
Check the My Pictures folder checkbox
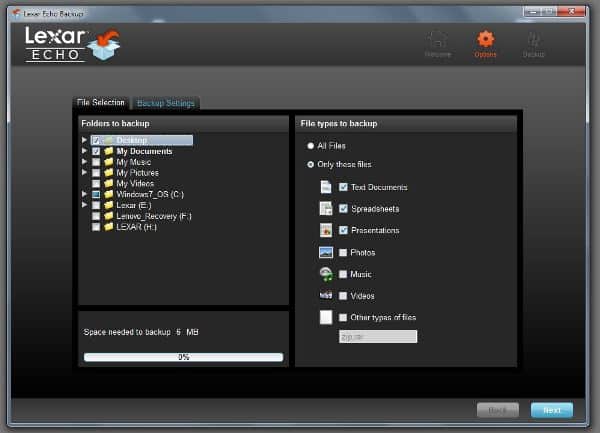coord(96,173)
